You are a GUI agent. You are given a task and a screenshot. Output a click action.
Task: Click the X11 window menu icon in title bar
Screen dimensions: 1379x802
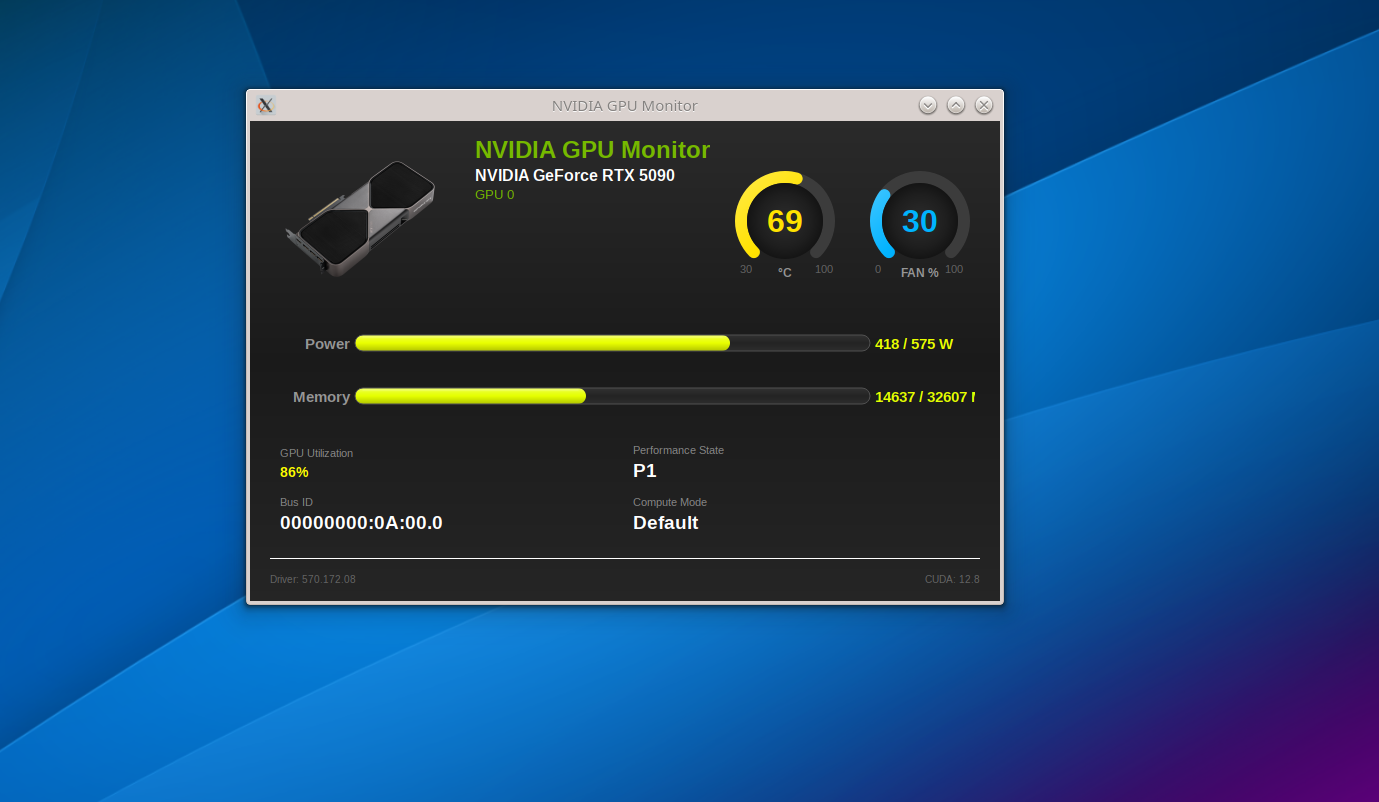(x=265, y=105)
